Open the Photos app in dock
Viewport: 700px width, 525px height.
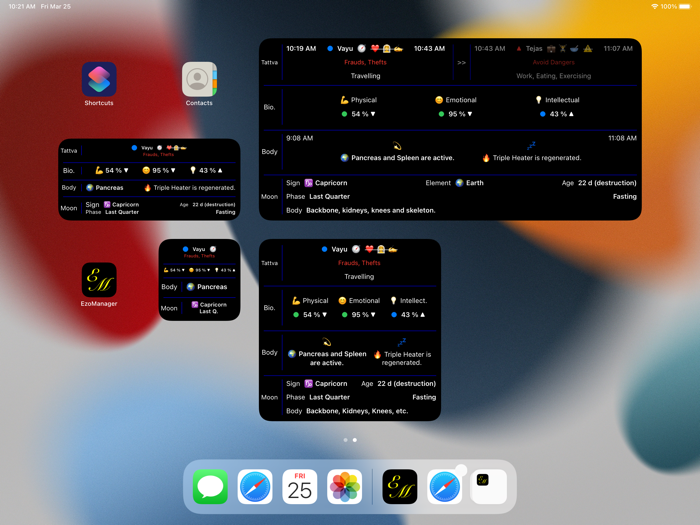tap(345, 487)
